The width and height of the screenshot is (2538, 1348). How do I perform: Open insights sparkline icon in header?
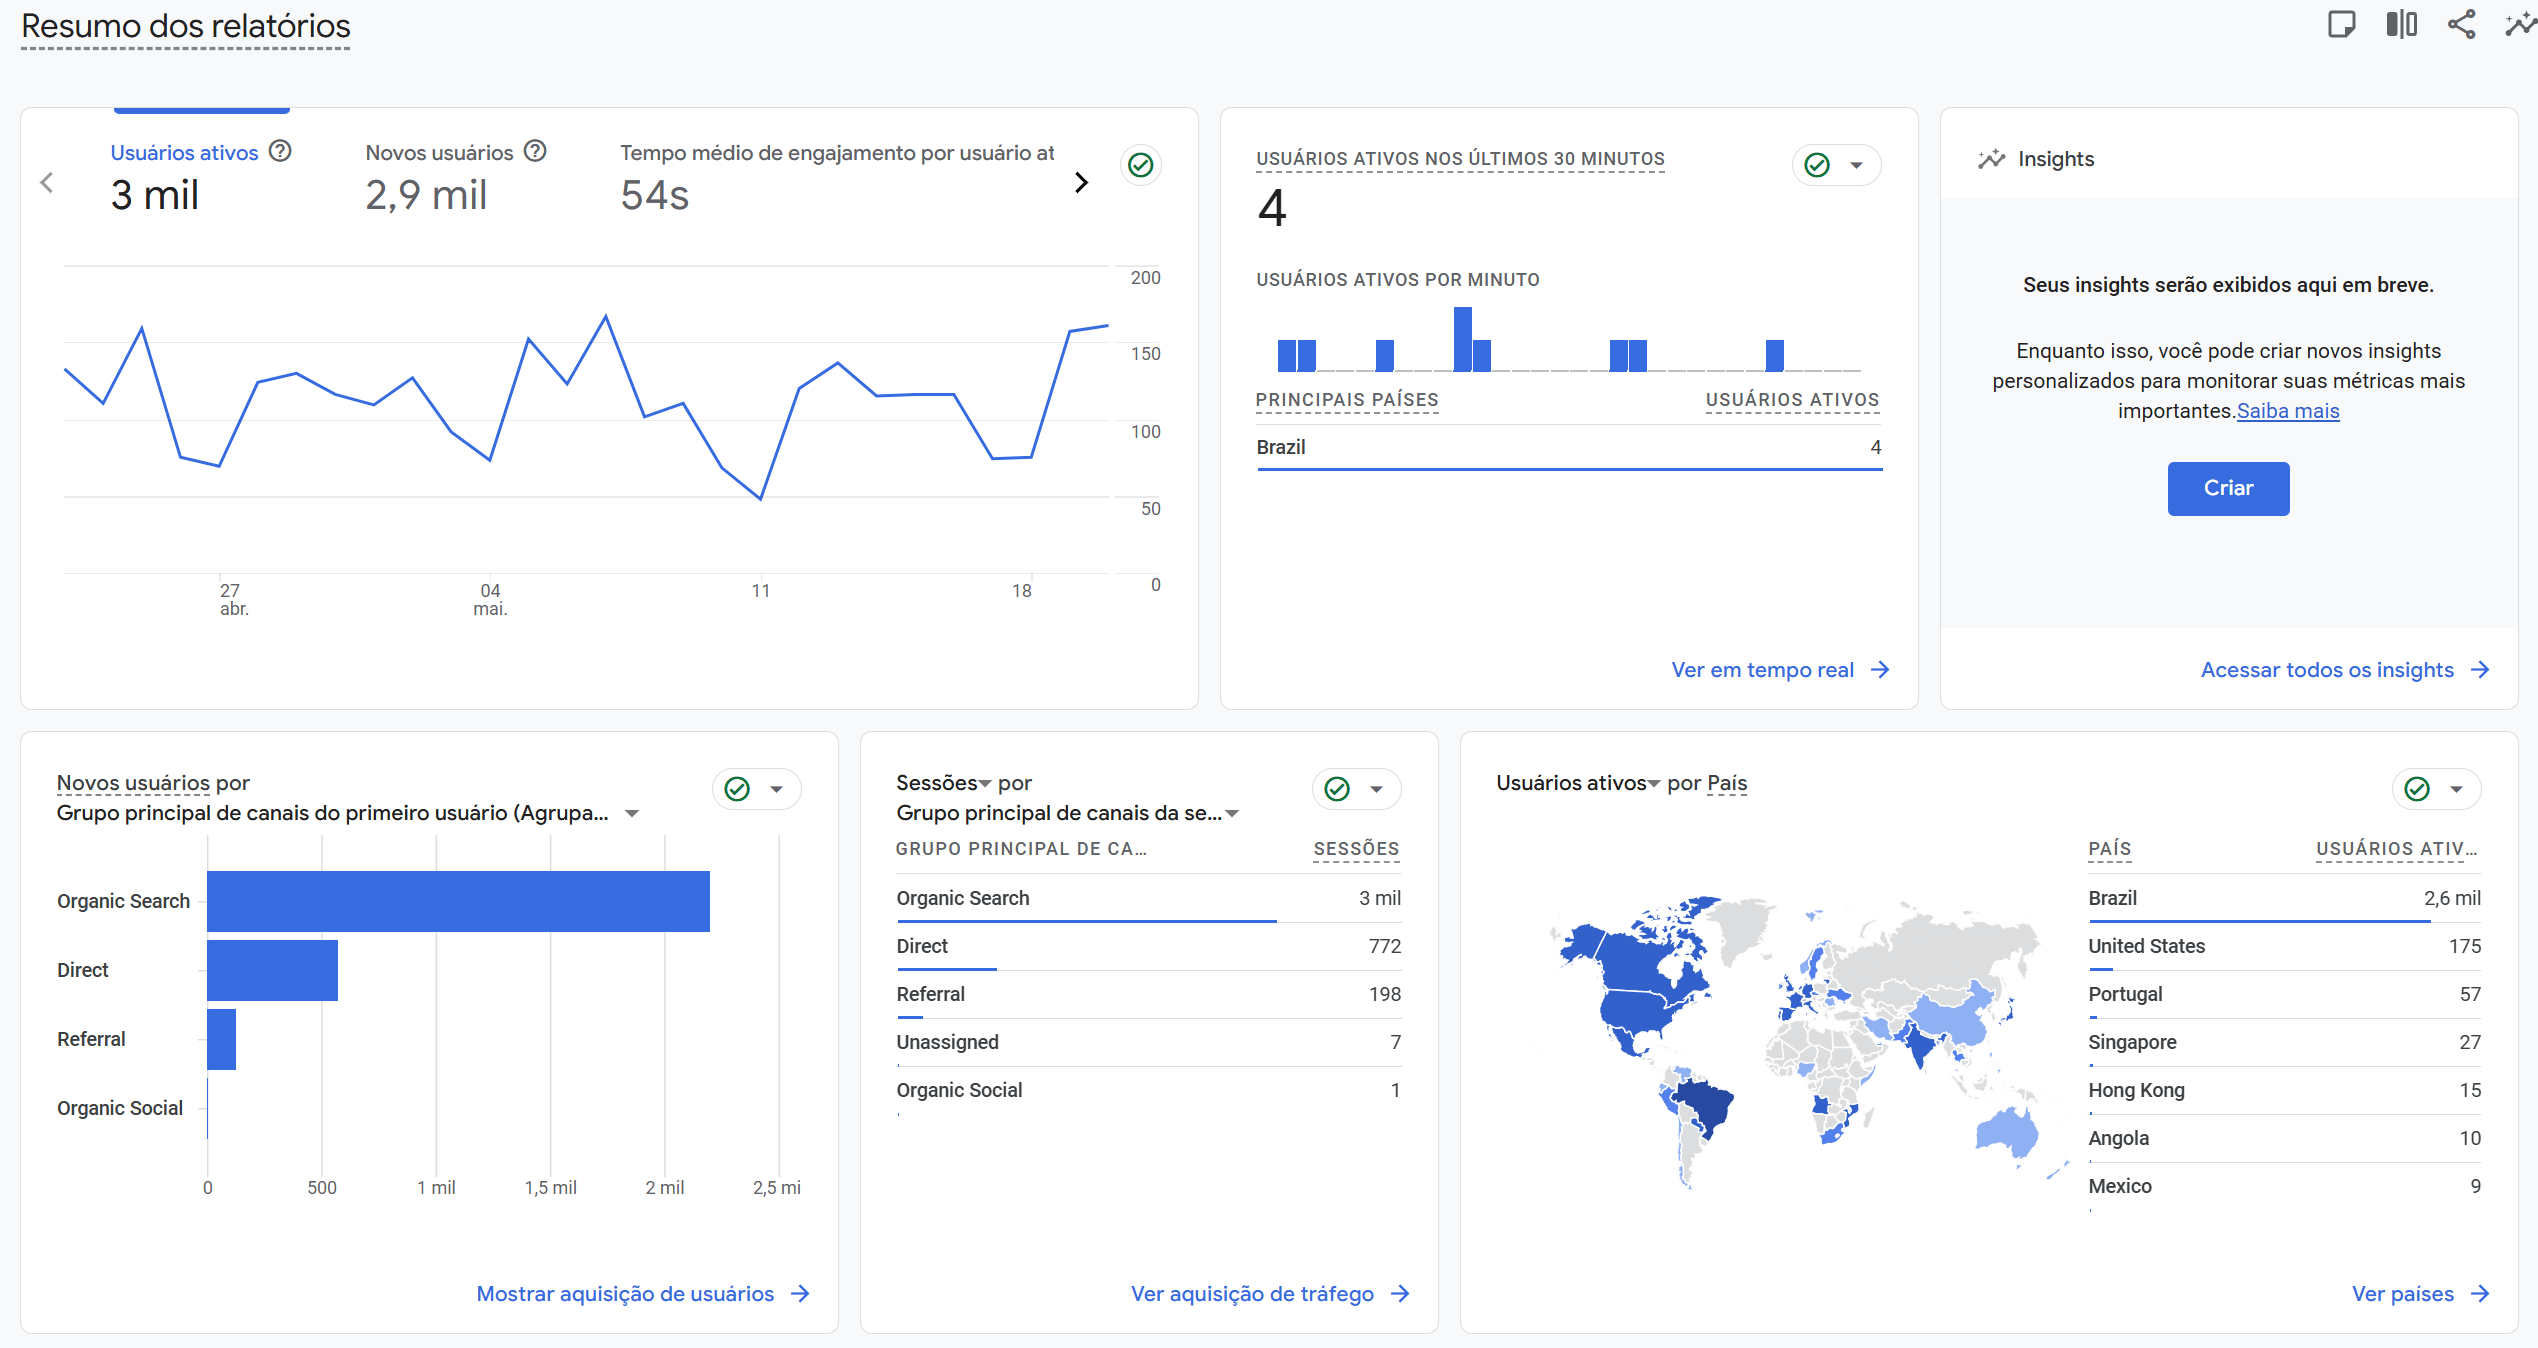[2520, 24]
